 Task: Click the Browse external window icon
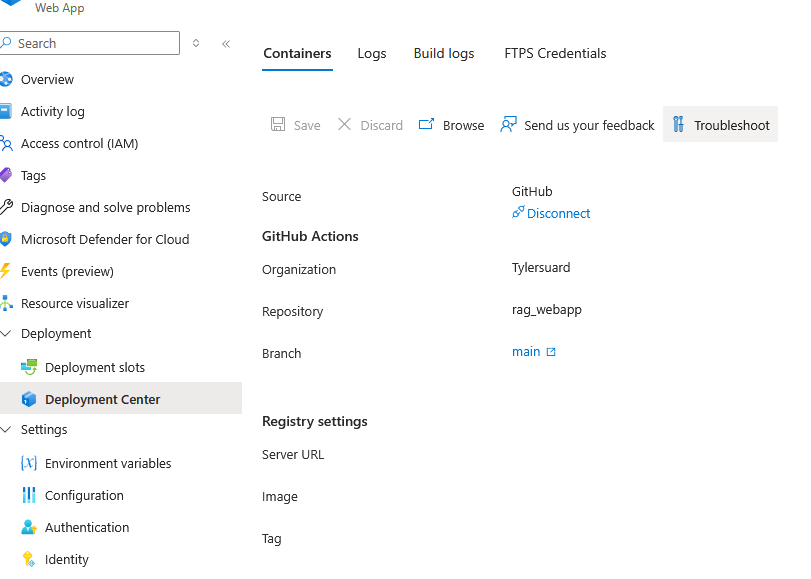[426, 124]
